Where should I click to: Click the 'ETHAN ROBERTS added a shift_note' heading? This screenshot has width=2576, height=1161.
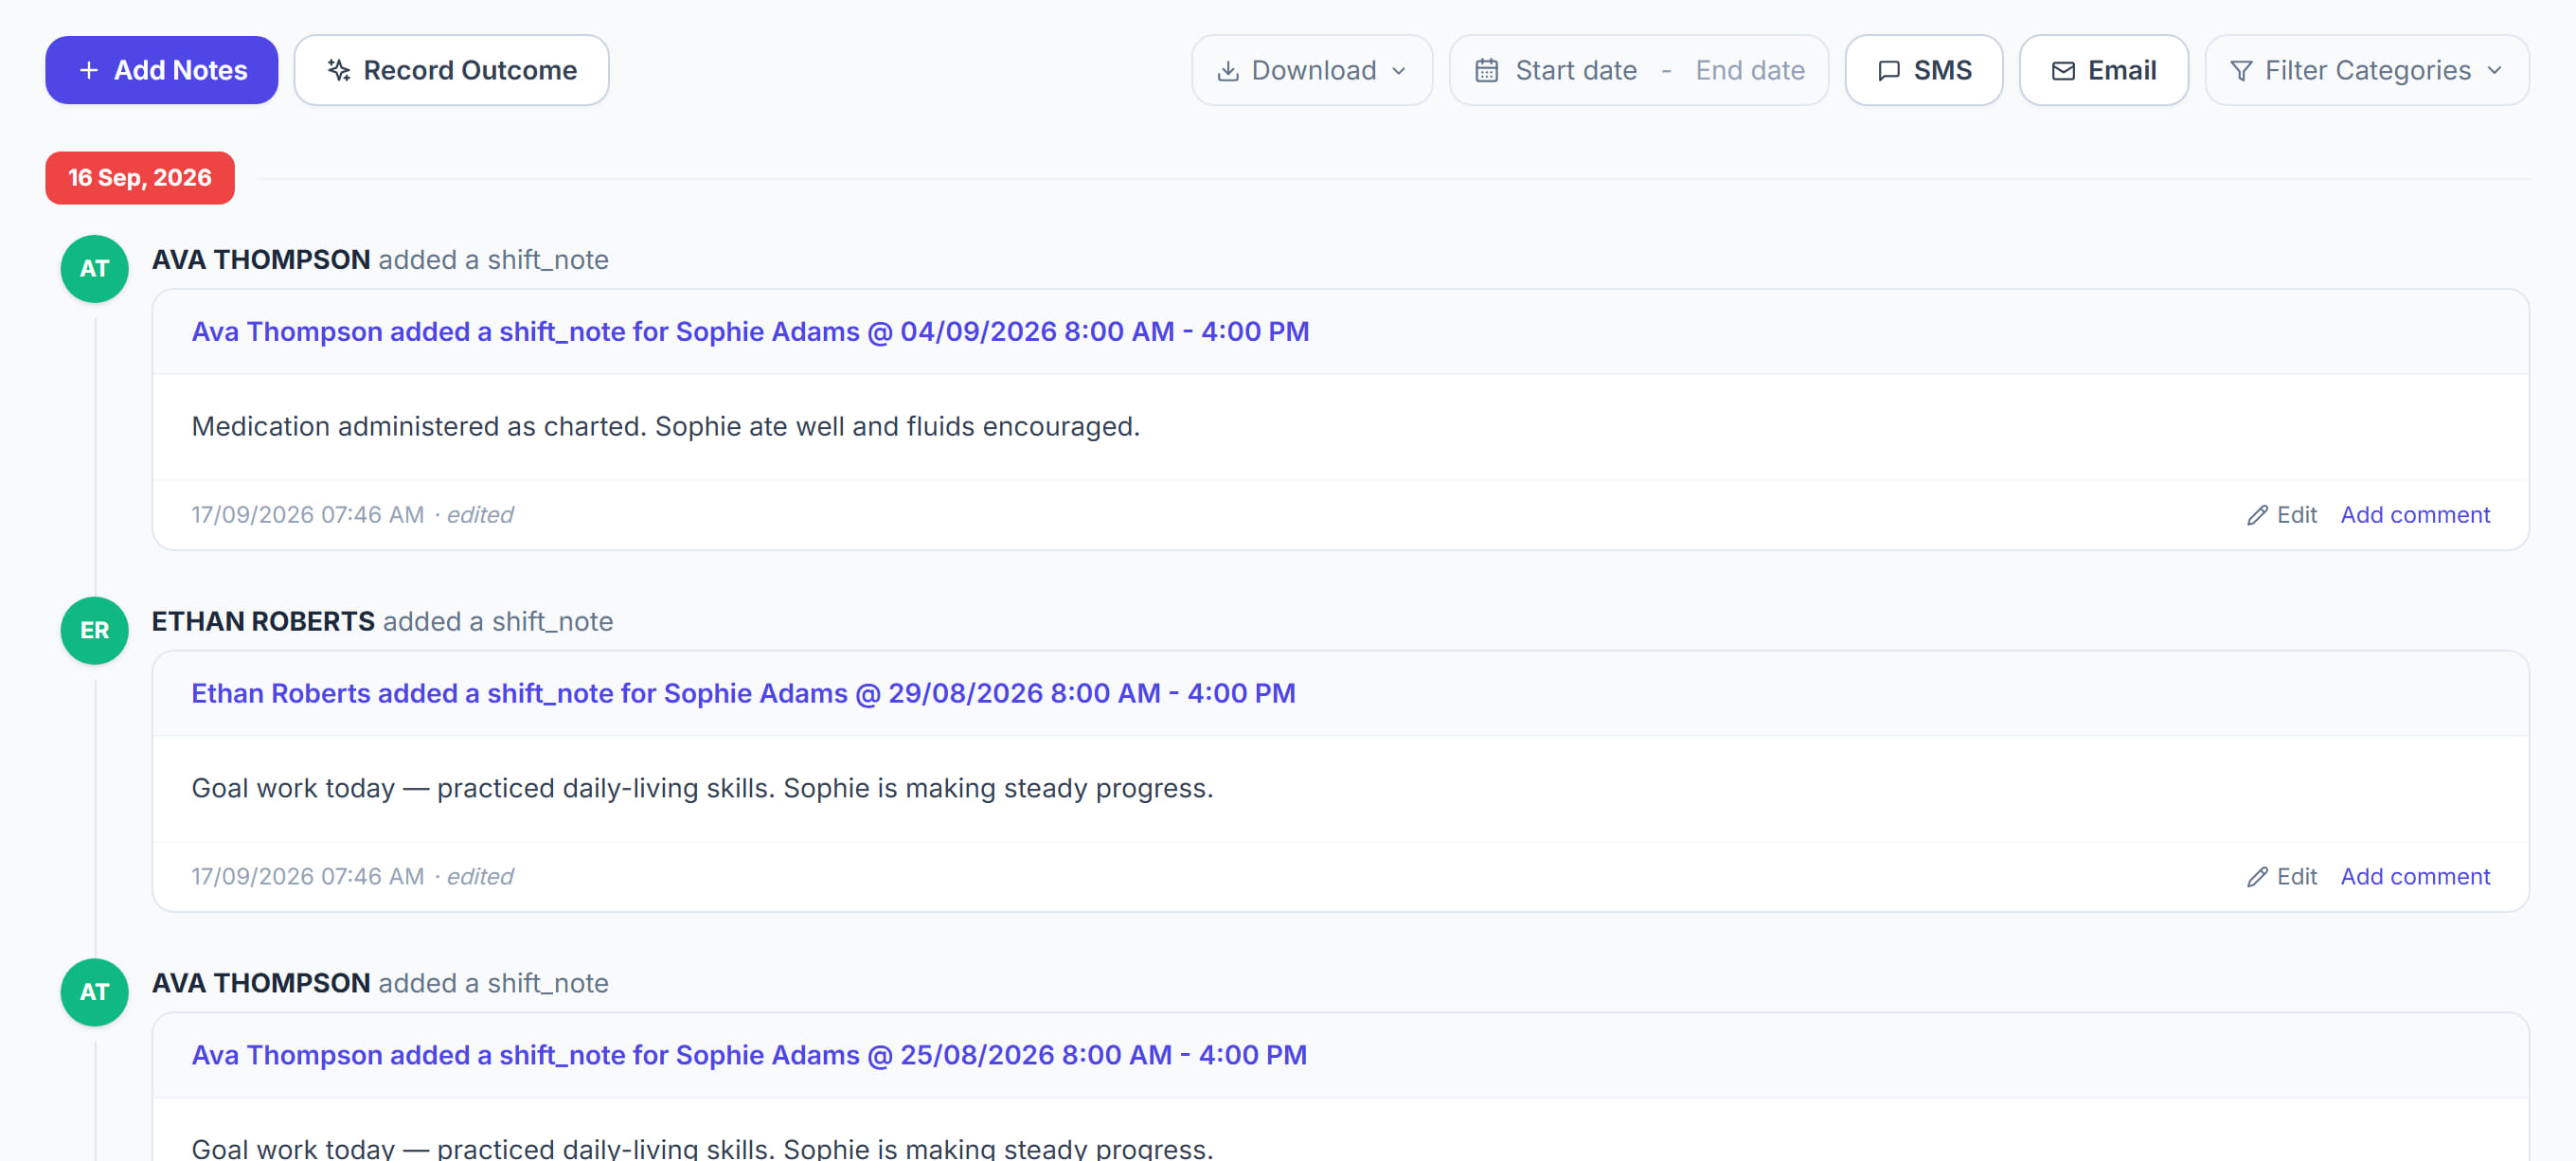382,621
